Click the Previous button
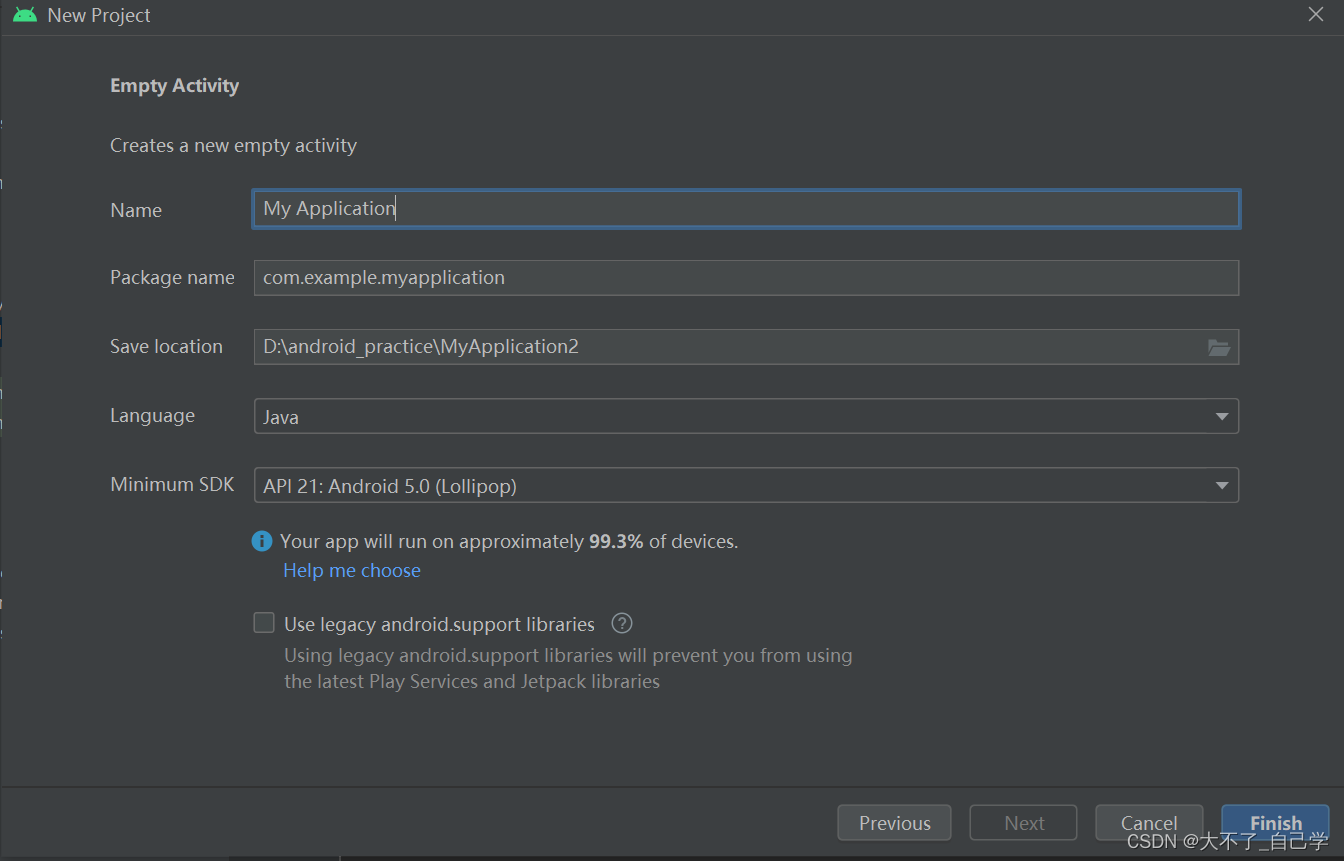The height and width of the screenshot is (861, 1344). [894, 822]
